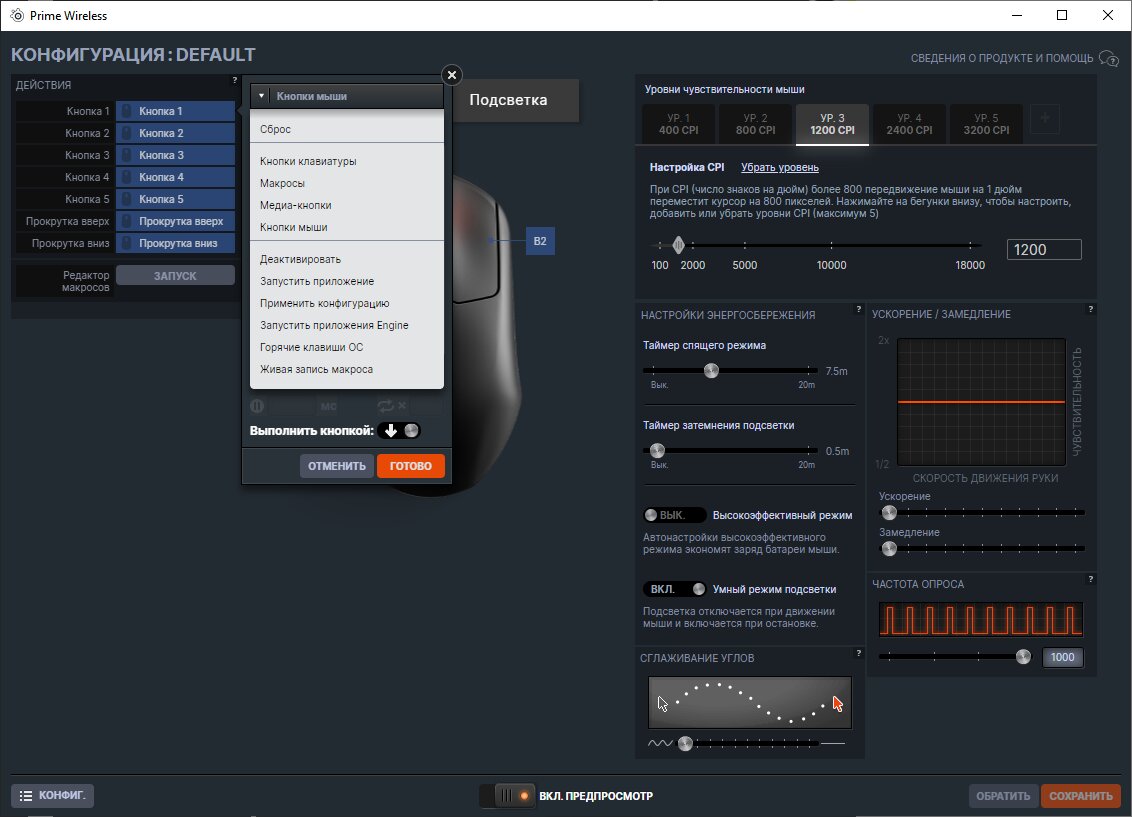Click the add CPI level plus icon
Image resolution: width=1132 pixels, height=817 pixels.
coord(1044,118)
